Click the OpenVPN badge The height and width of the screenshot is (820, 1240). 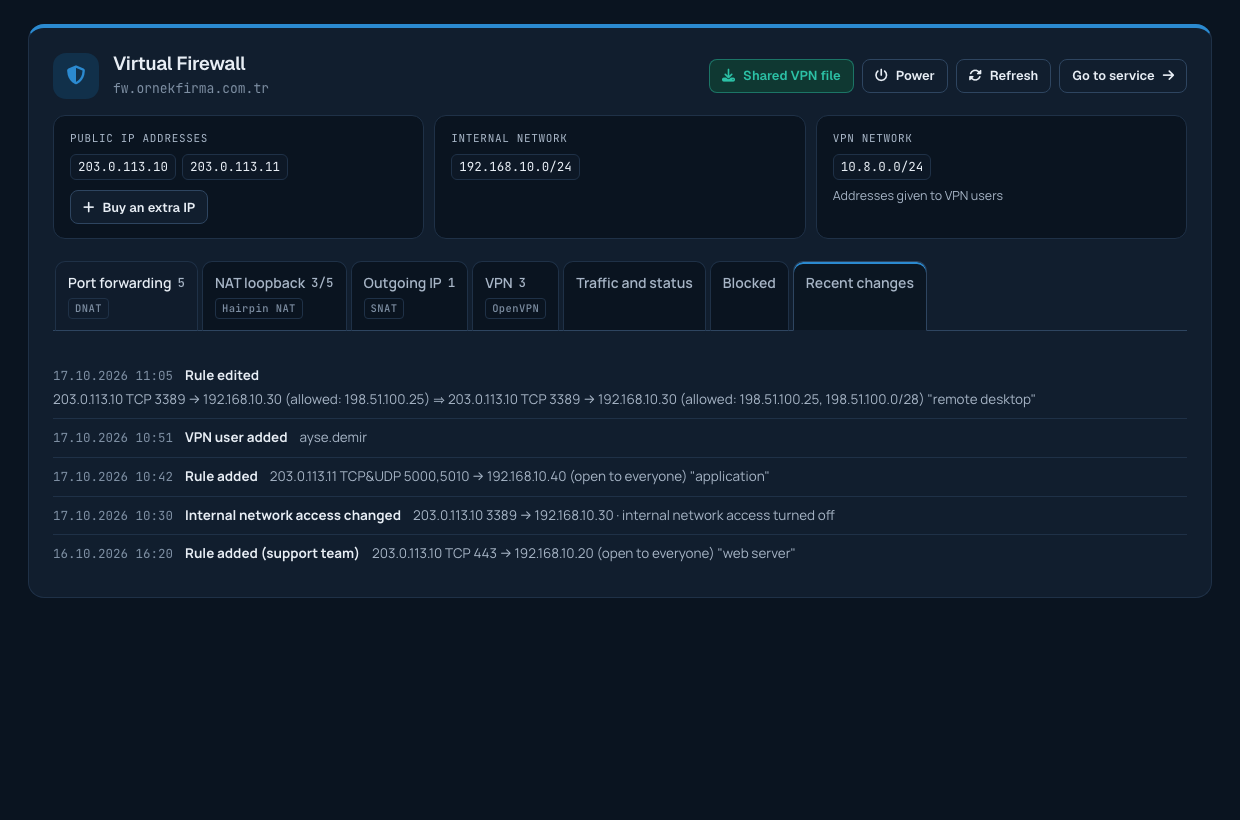[x=515, y=308]
